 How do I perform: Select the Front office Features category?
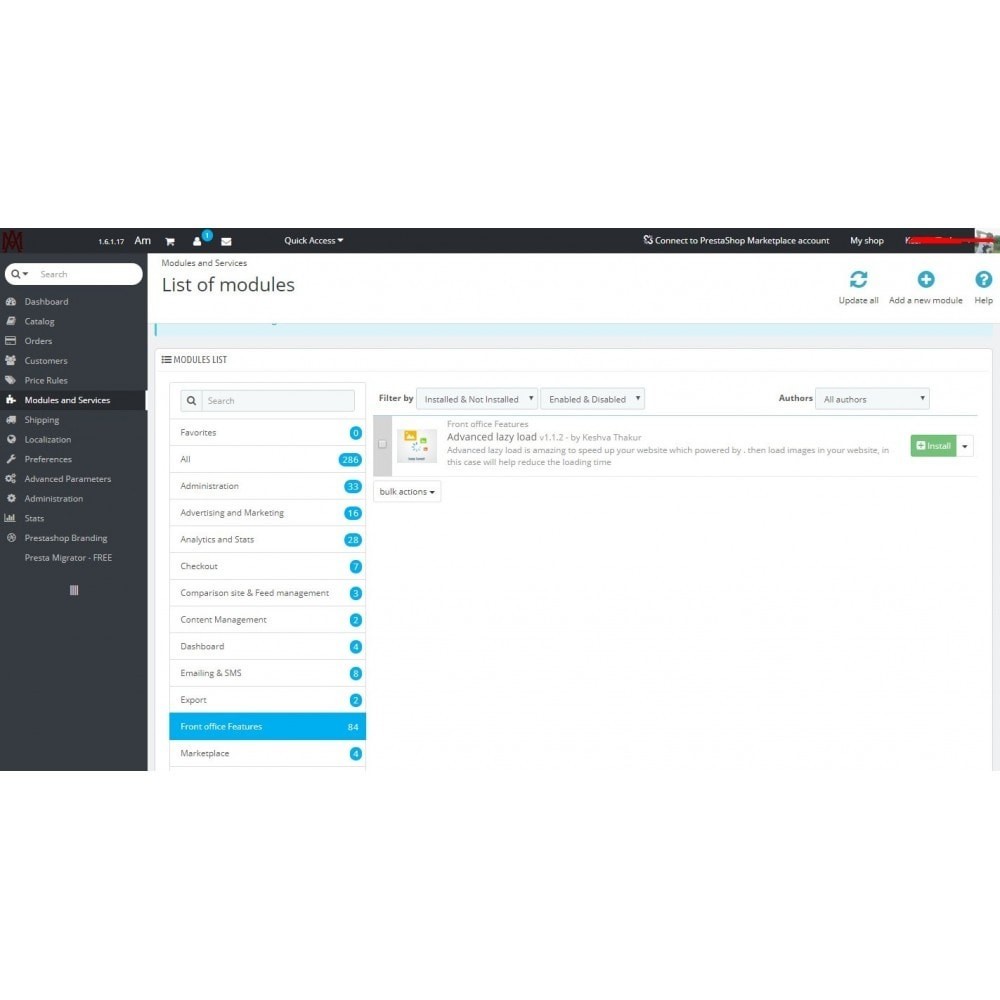(267, 727)
